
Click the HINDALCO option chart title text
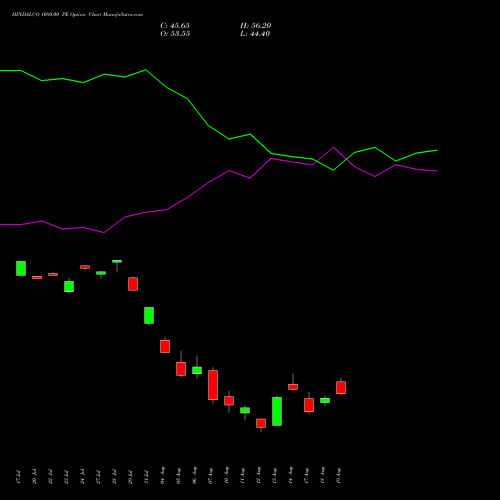pos(77,15)
